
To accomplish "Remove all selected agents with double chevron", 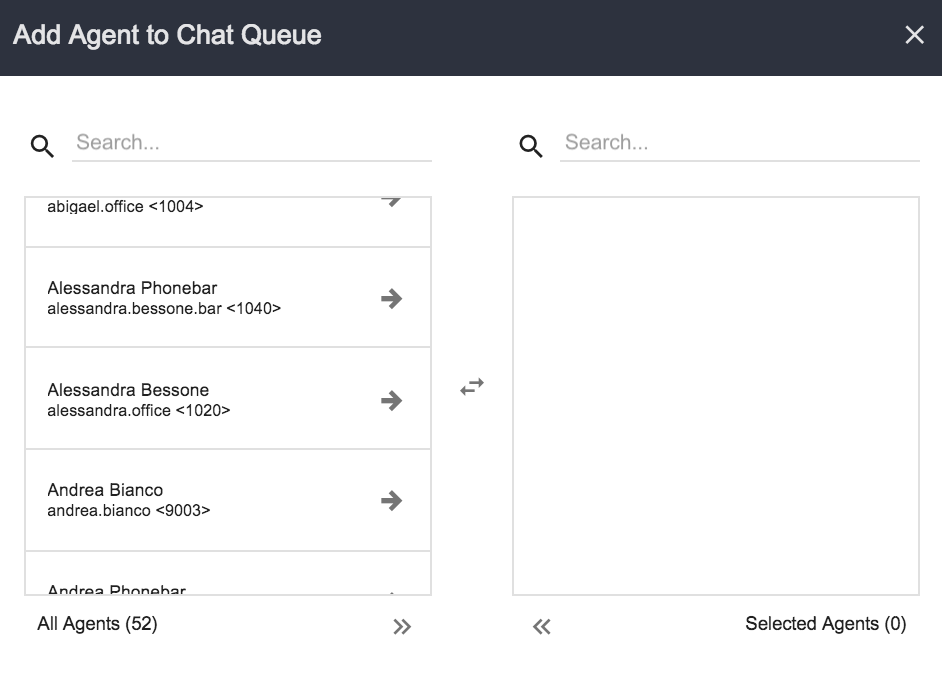I will [x=541, y=627].
